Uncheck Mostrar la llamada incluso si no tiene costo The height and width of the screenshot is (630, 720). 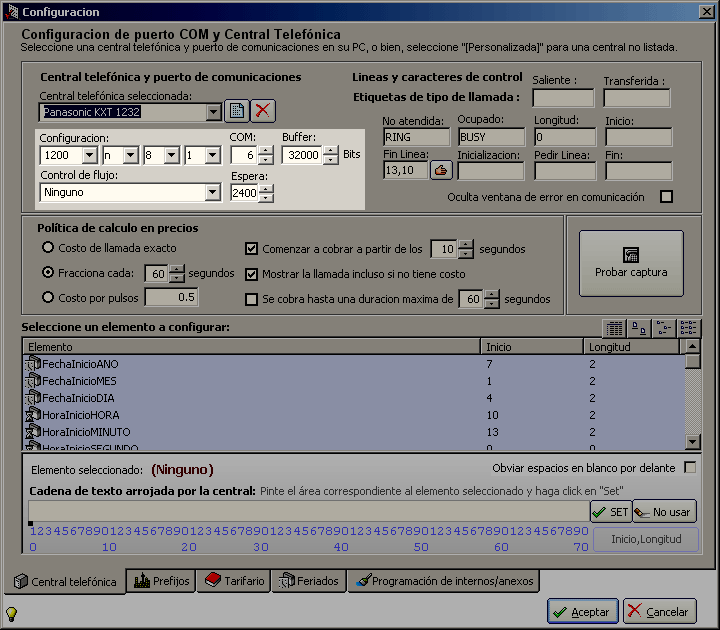click(251, 274)
